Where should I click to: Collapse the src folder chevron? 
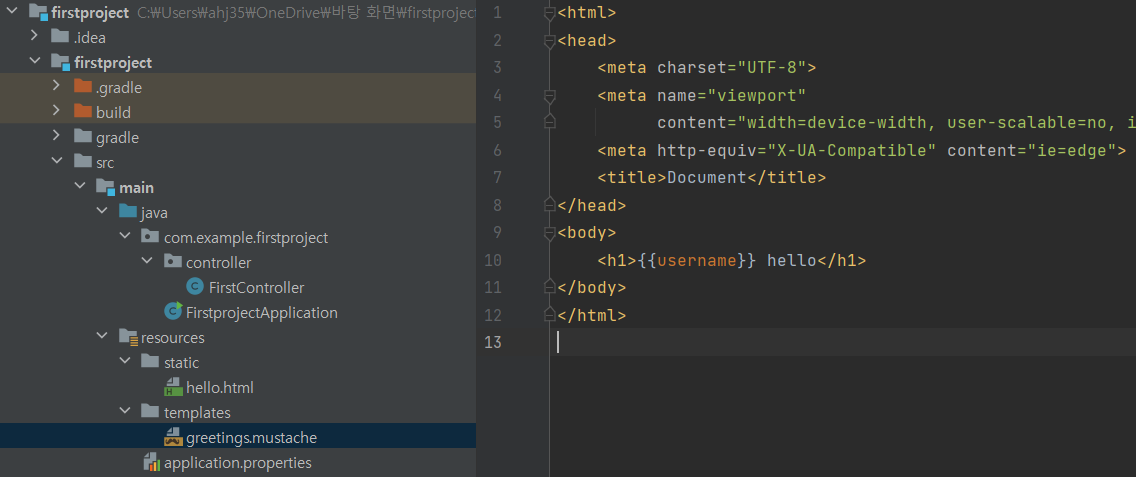[57, 162]
